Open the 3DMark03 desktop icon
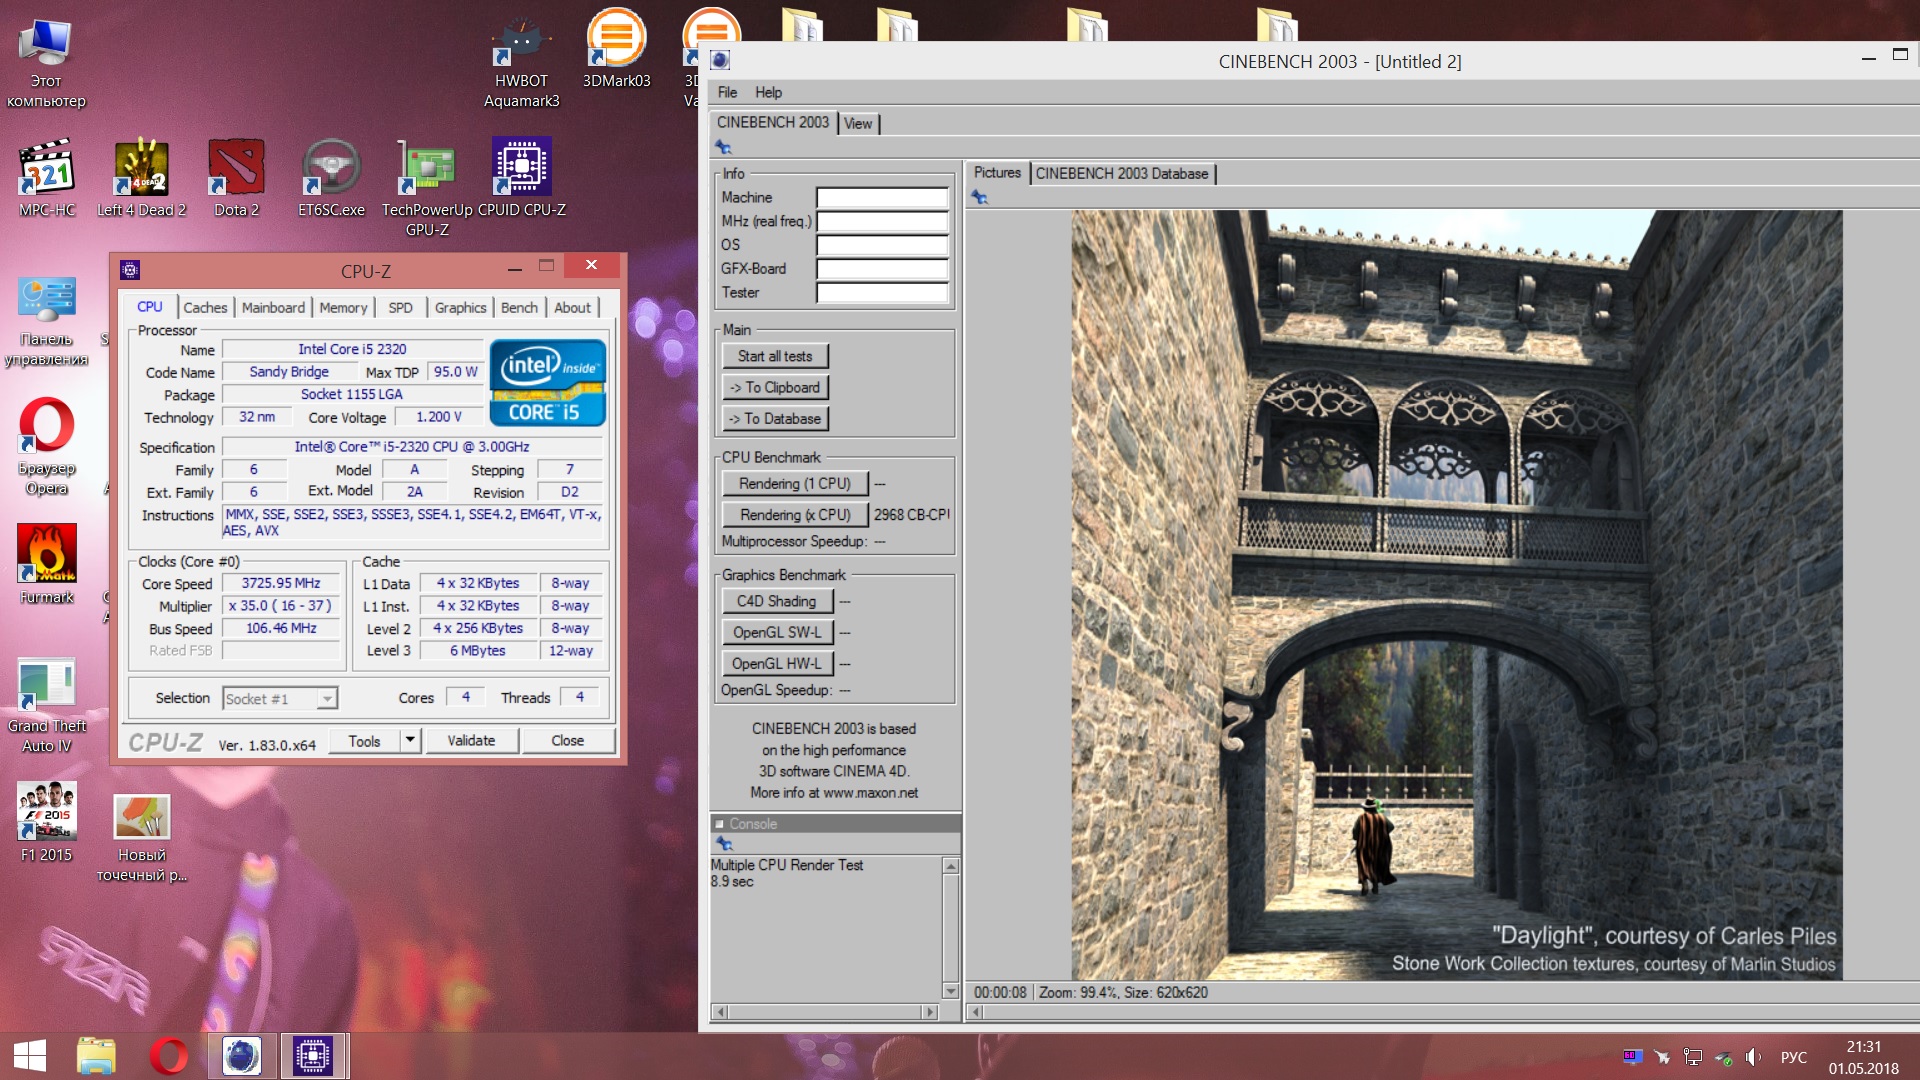1920x1080 pixels. tap(616, 50)
